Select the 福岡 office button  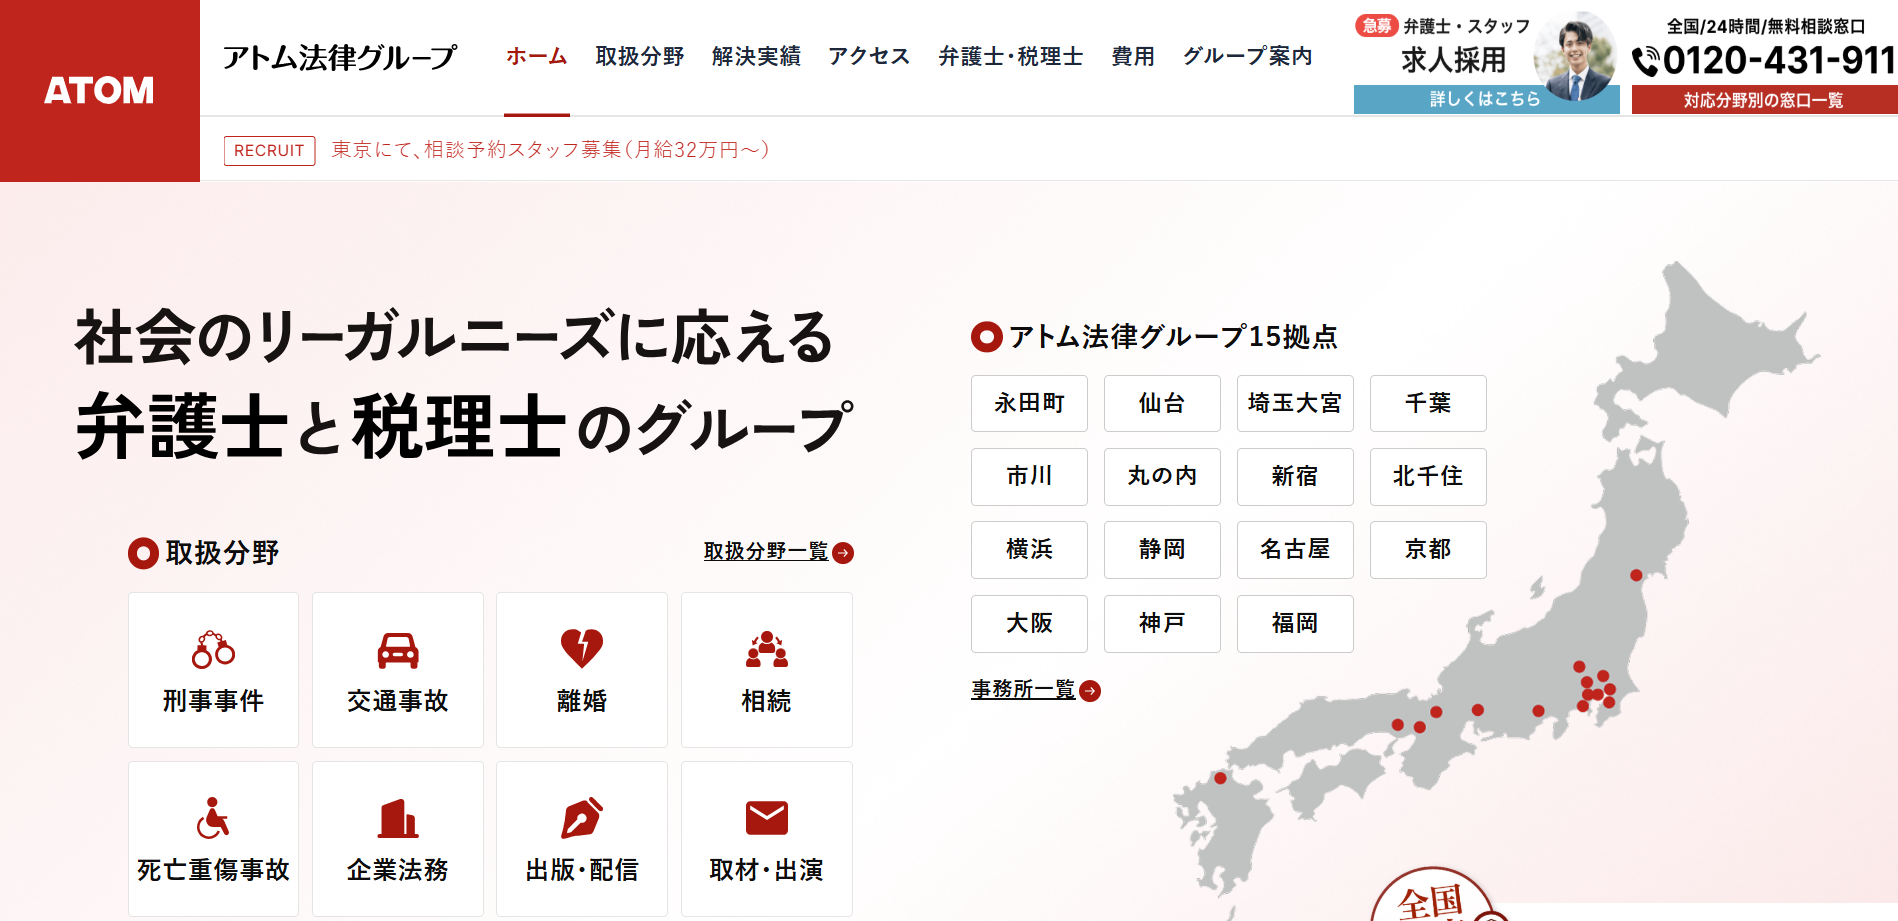click(x=1295, y=624)
